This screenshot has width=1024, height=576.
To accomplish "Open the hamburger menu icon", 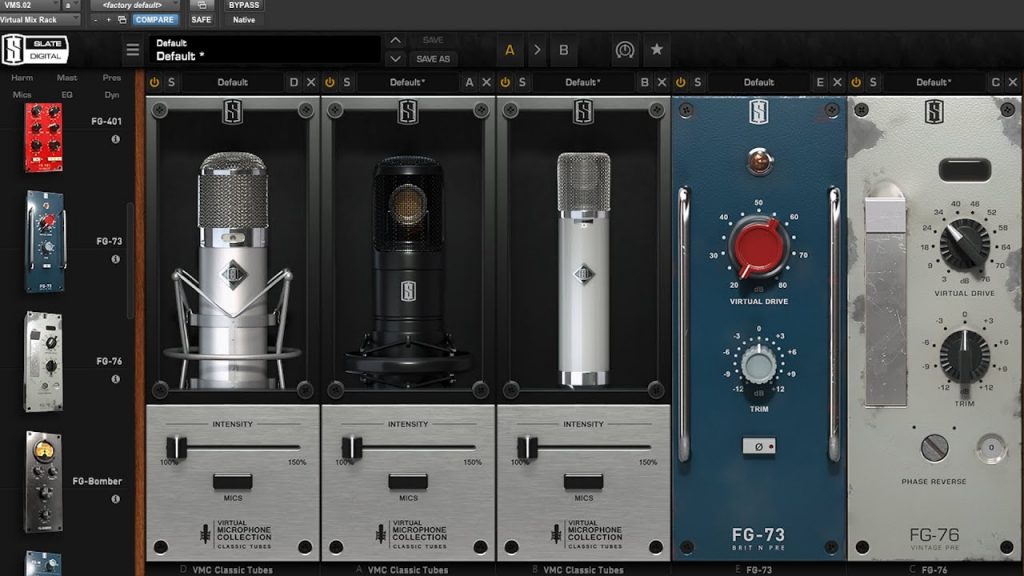I will (x=132, y=49).
